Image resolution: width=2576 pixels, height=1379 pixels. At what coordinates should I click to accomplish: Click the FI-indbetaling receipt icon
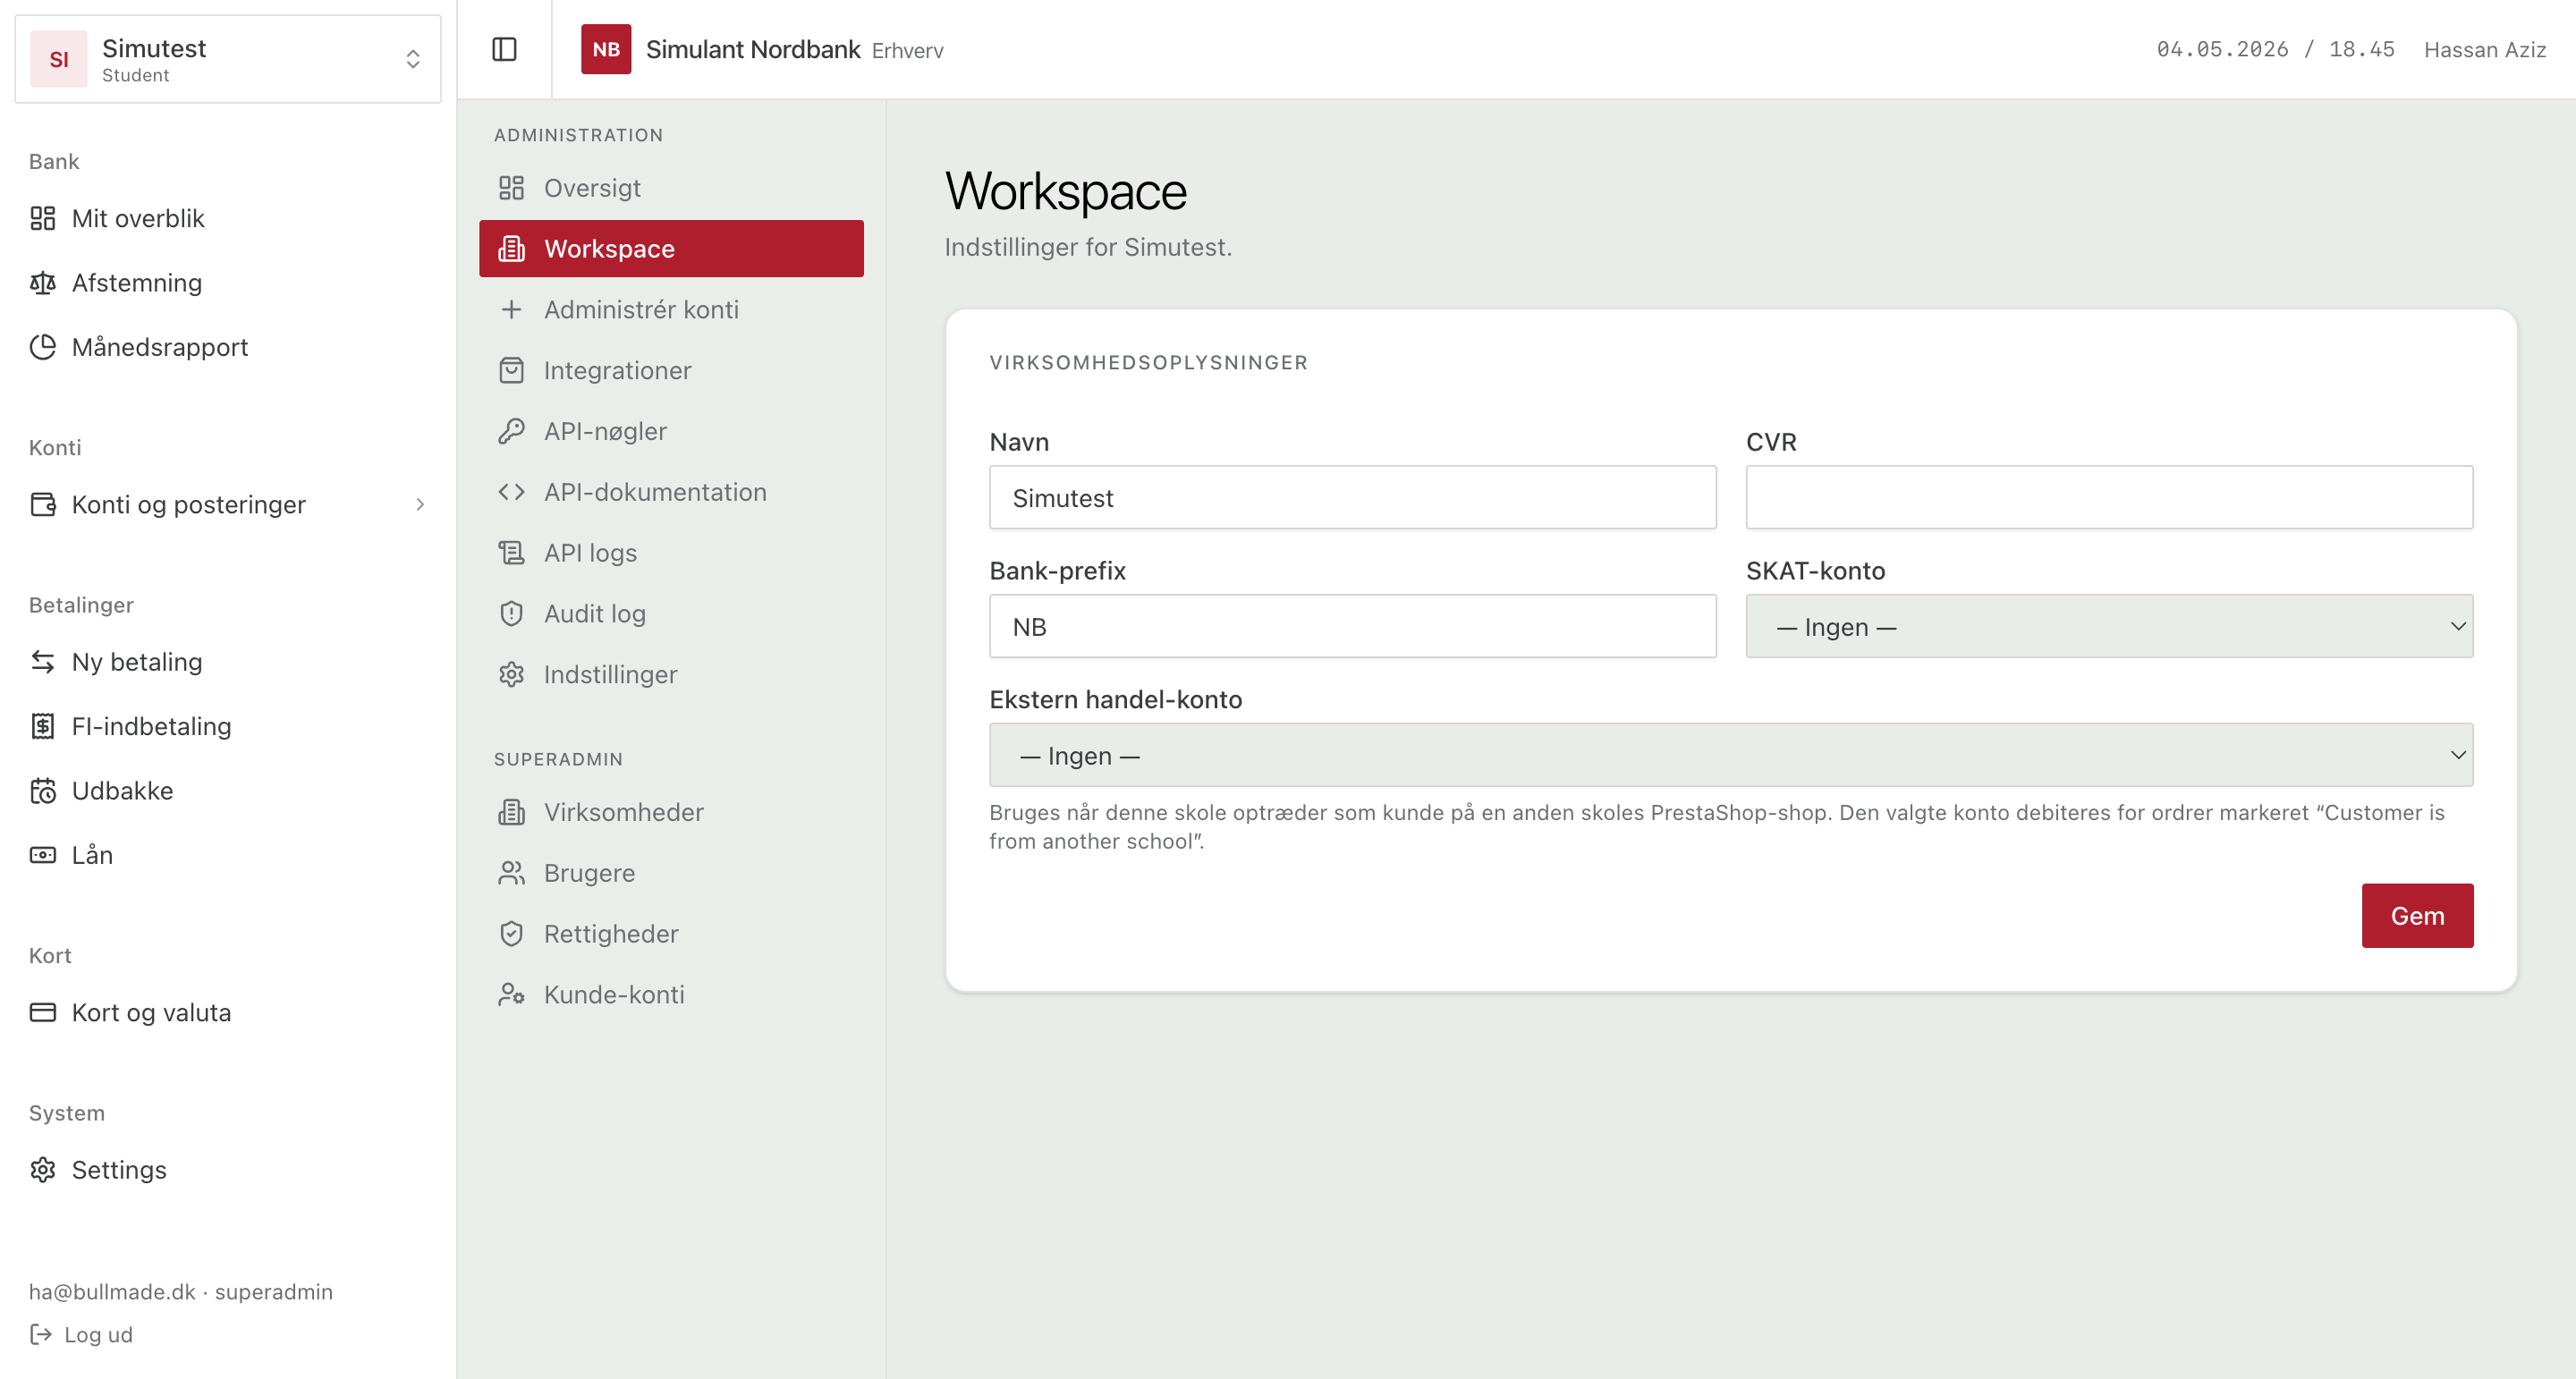[42, 726]
